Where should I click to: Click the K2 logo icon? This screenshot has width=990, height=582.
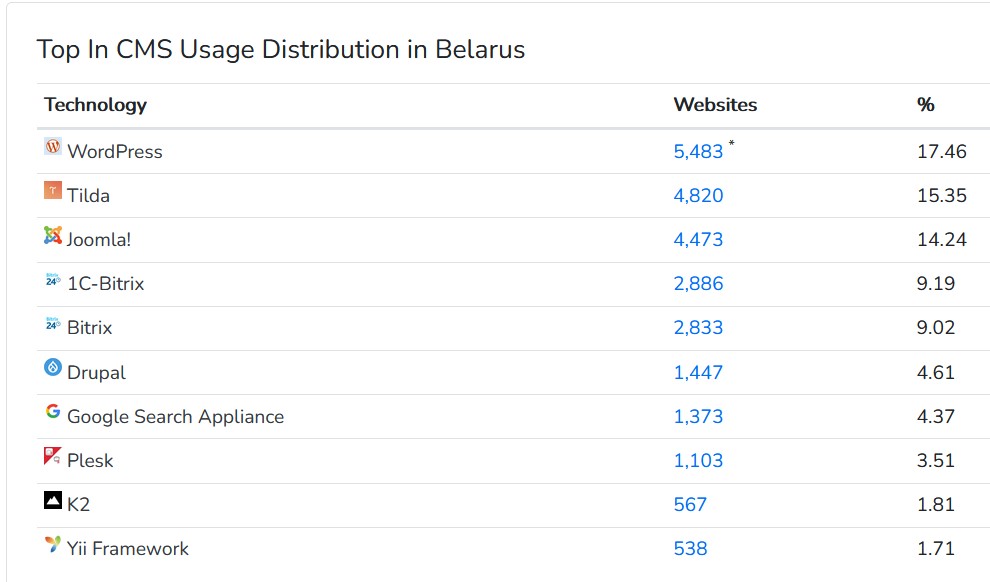coord(53,500)
